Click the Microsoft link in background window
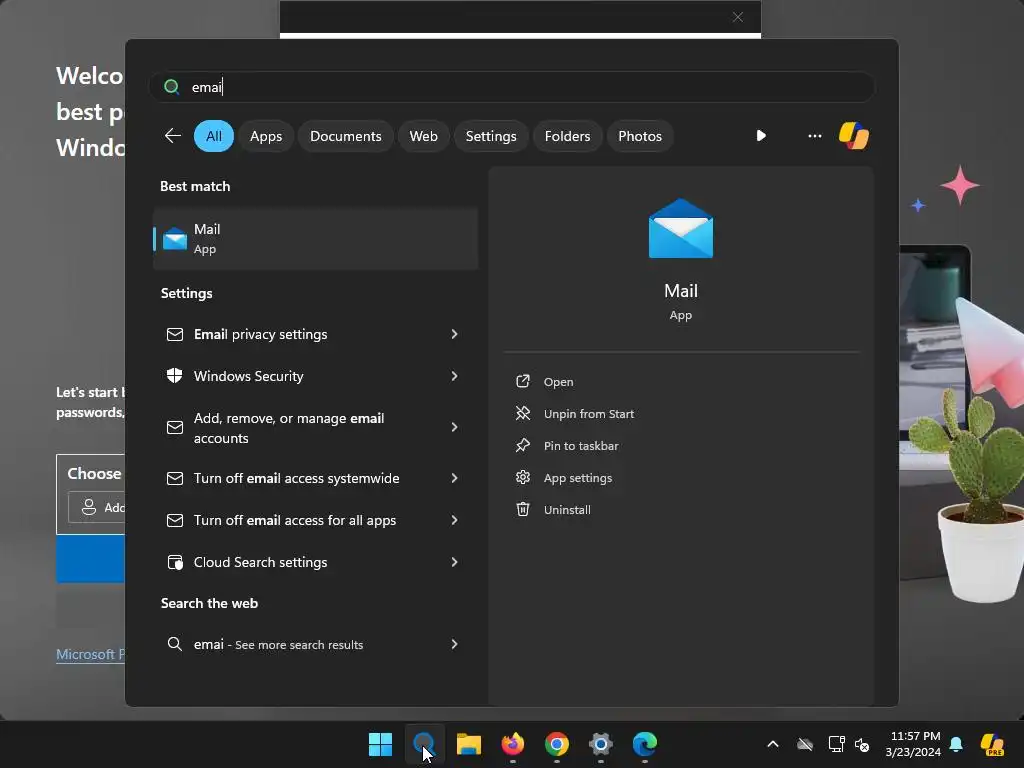Viewport: 1024px width, 768px height. coord(90,654)
